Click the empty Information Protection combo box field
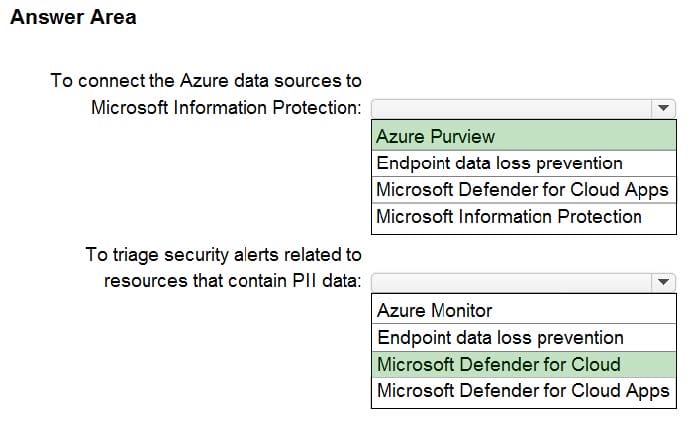Screen dimensions: 689x431 pos(510,109)
